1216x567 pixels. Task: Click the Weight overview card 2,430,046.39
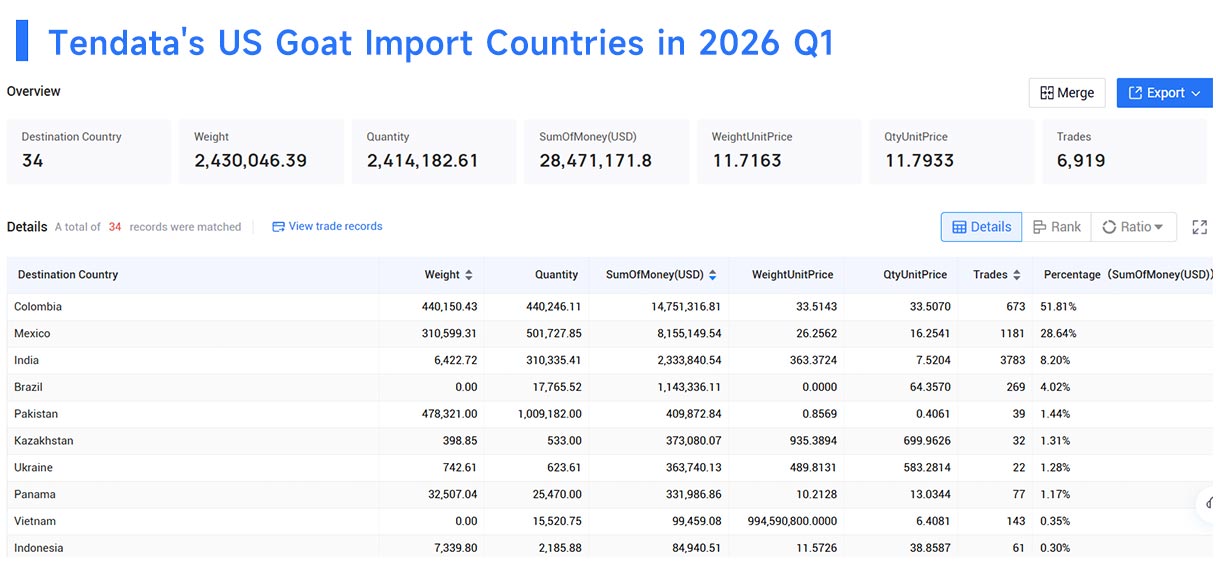coord(261,151)
